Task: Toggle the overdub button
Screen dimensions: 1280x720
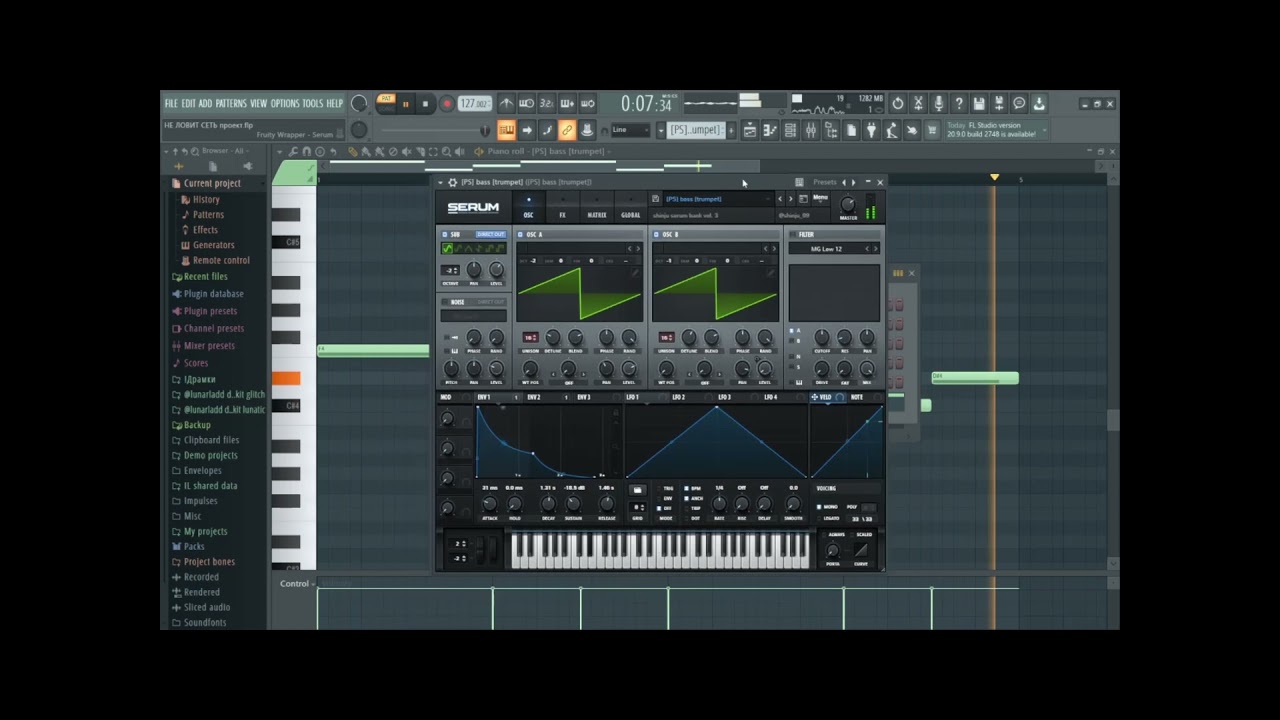Action: pos(567,104)
